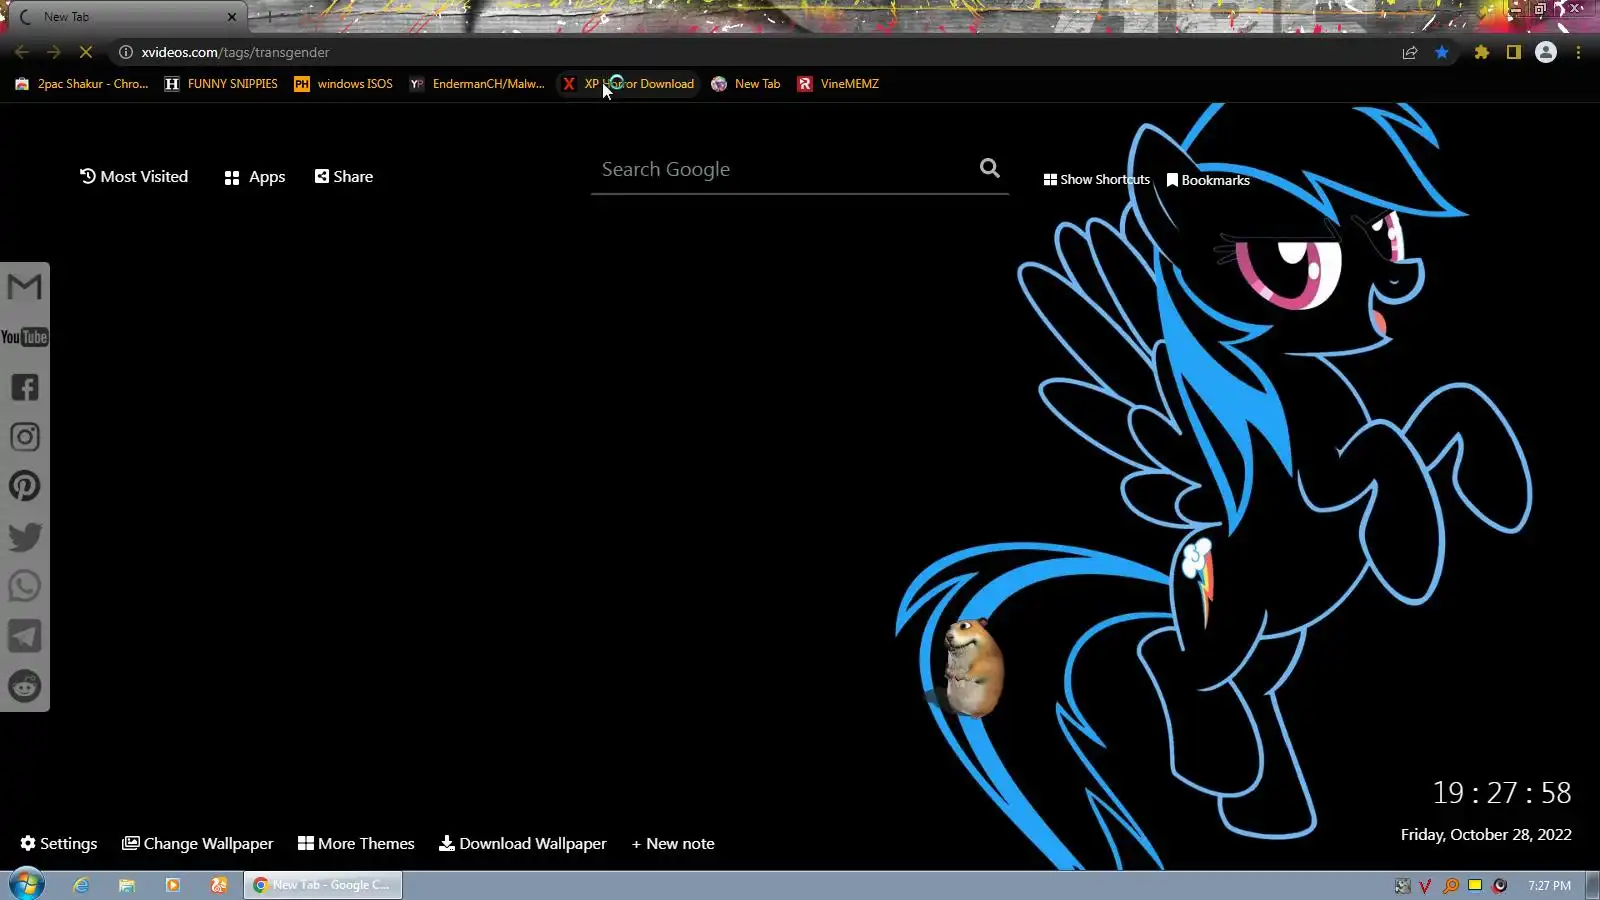Toggle Show Shortcuts
1600x900 pixels.
point(1097,180)
